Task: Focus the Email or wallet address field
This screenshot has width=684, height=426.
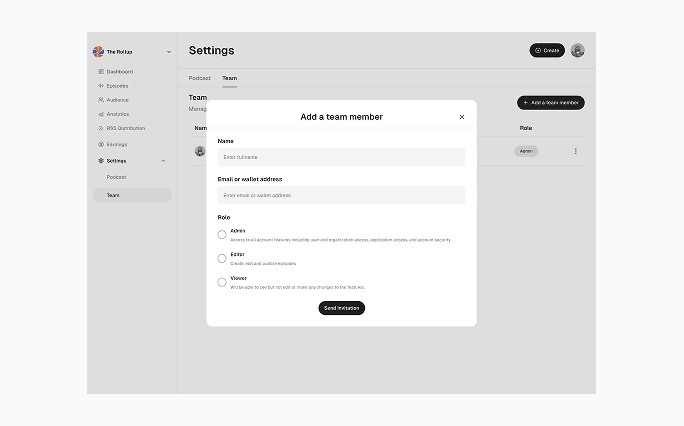Action: pyautogui.click(x=341, y=195)
